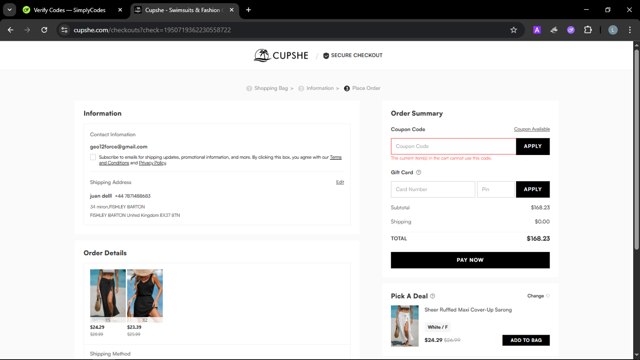Focus the gift card Pin field
Viewport: 640px width, 360px height.
496,189
